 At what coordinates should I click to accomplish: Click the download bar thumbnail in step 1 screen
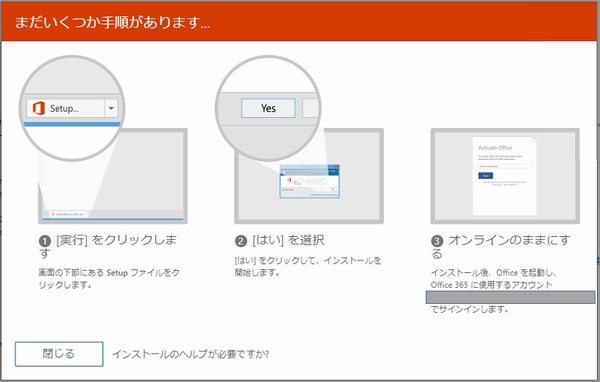[x=69, y=214]
